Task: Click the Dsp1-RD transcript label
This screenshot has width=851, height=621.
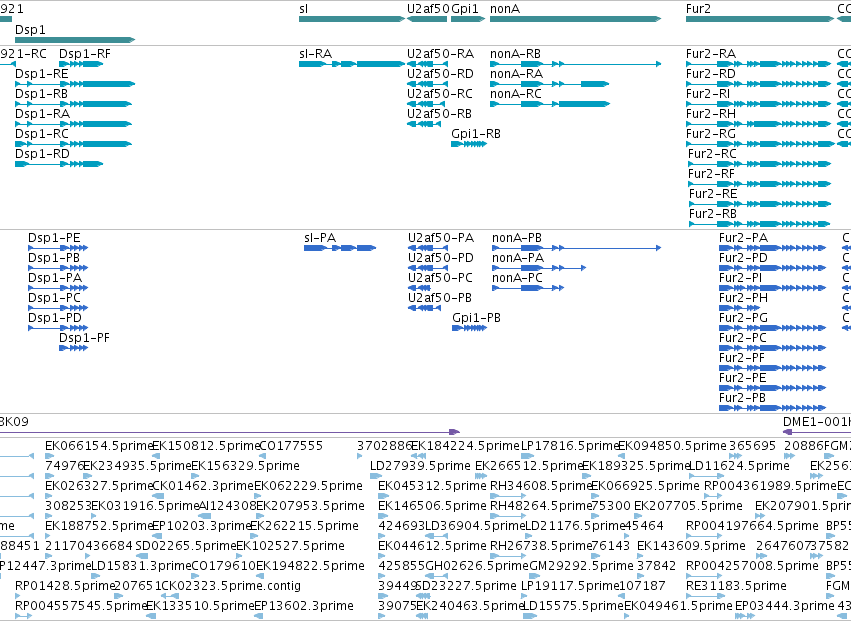Action: [42, 154]
